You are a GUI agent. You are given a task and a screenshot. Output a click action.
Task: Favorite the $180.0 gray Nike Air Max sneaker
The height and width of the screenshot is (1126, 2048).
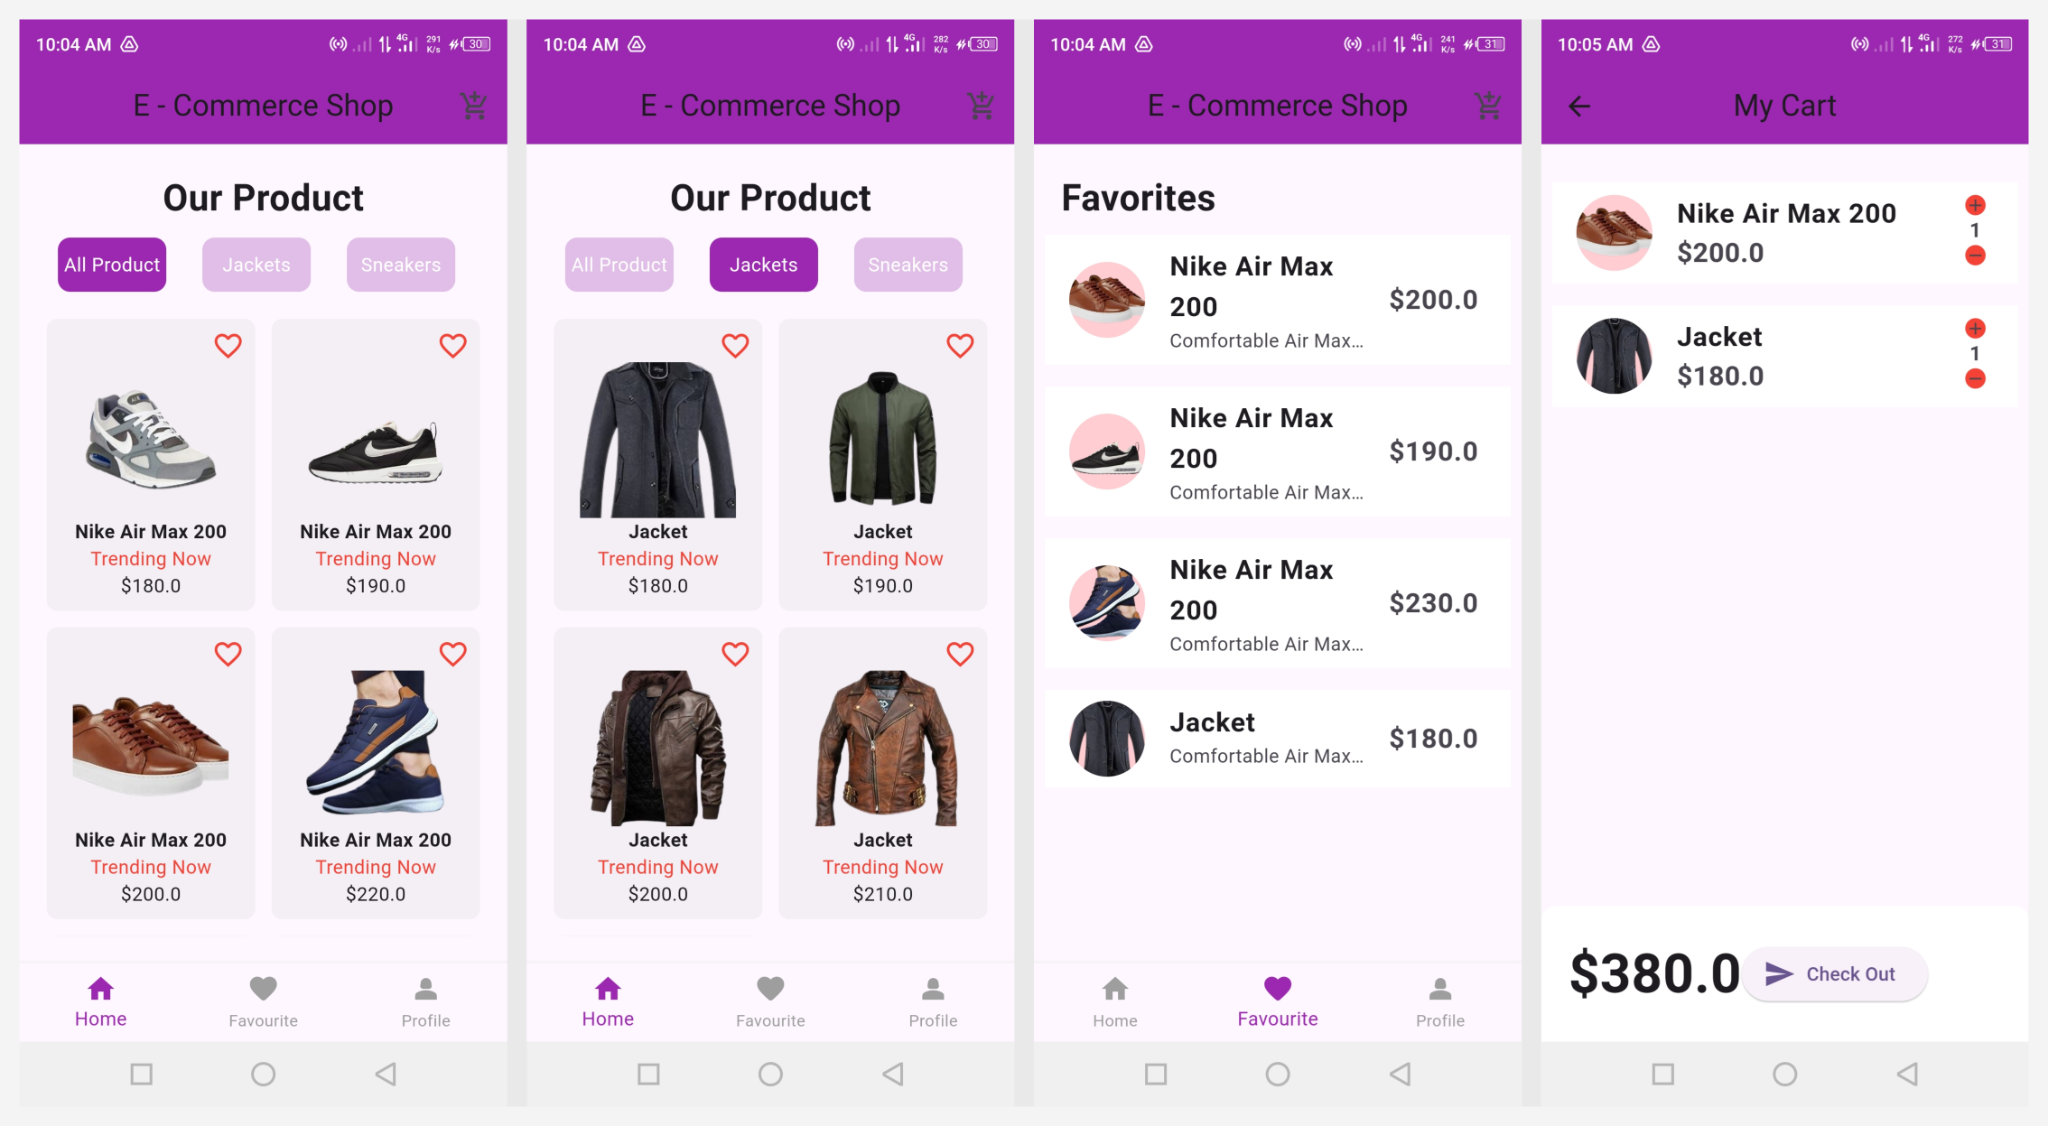click(228, 345)
